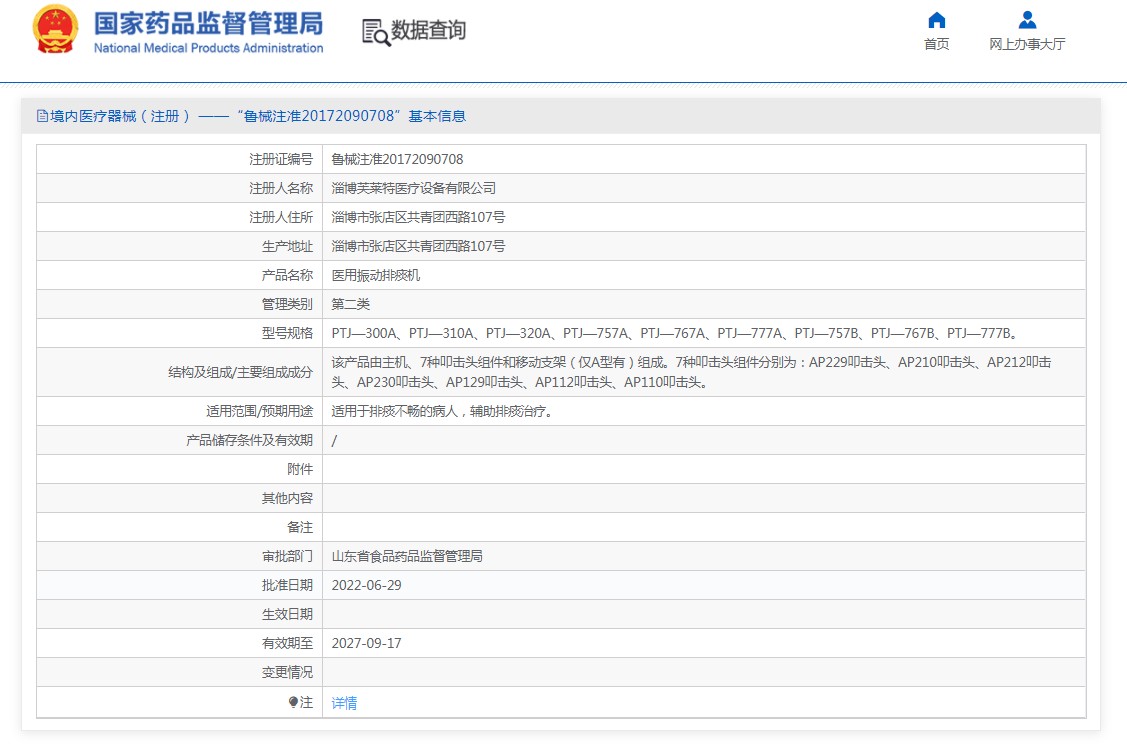Click the approval date 2022-06-29

pos(366,585)
